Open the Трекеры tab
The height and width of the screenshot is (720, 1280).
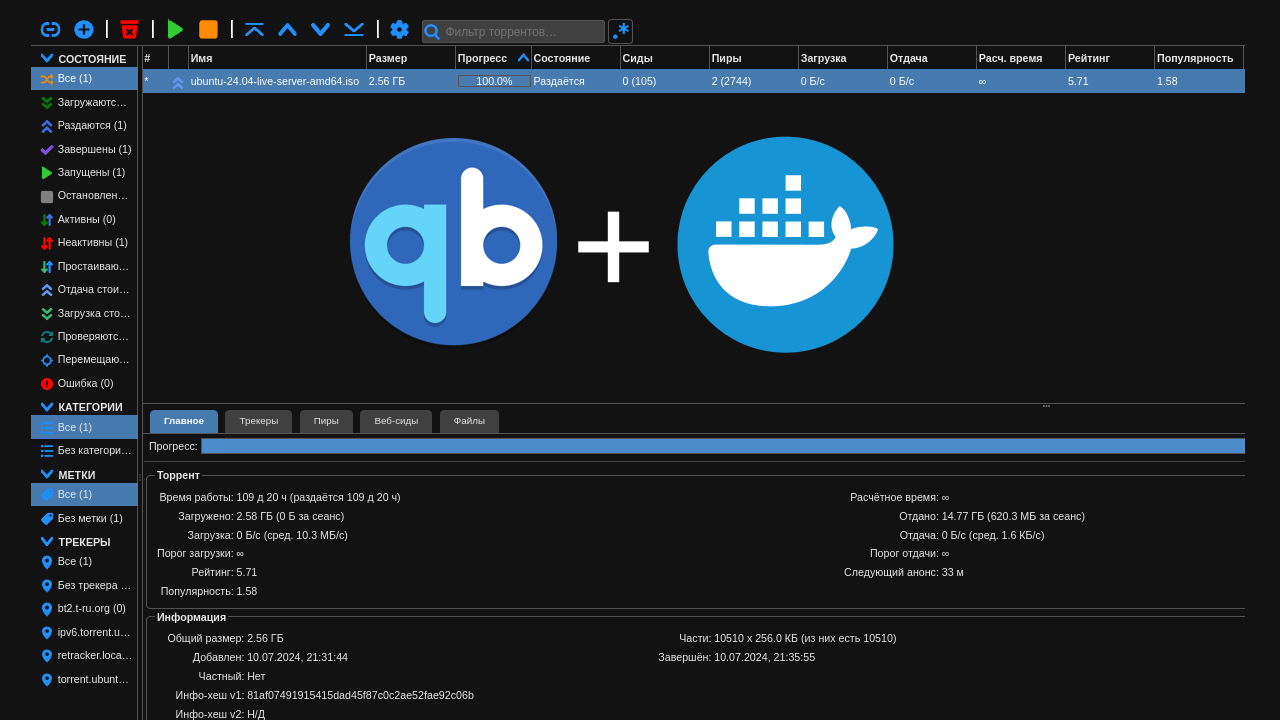coord(259,421)
